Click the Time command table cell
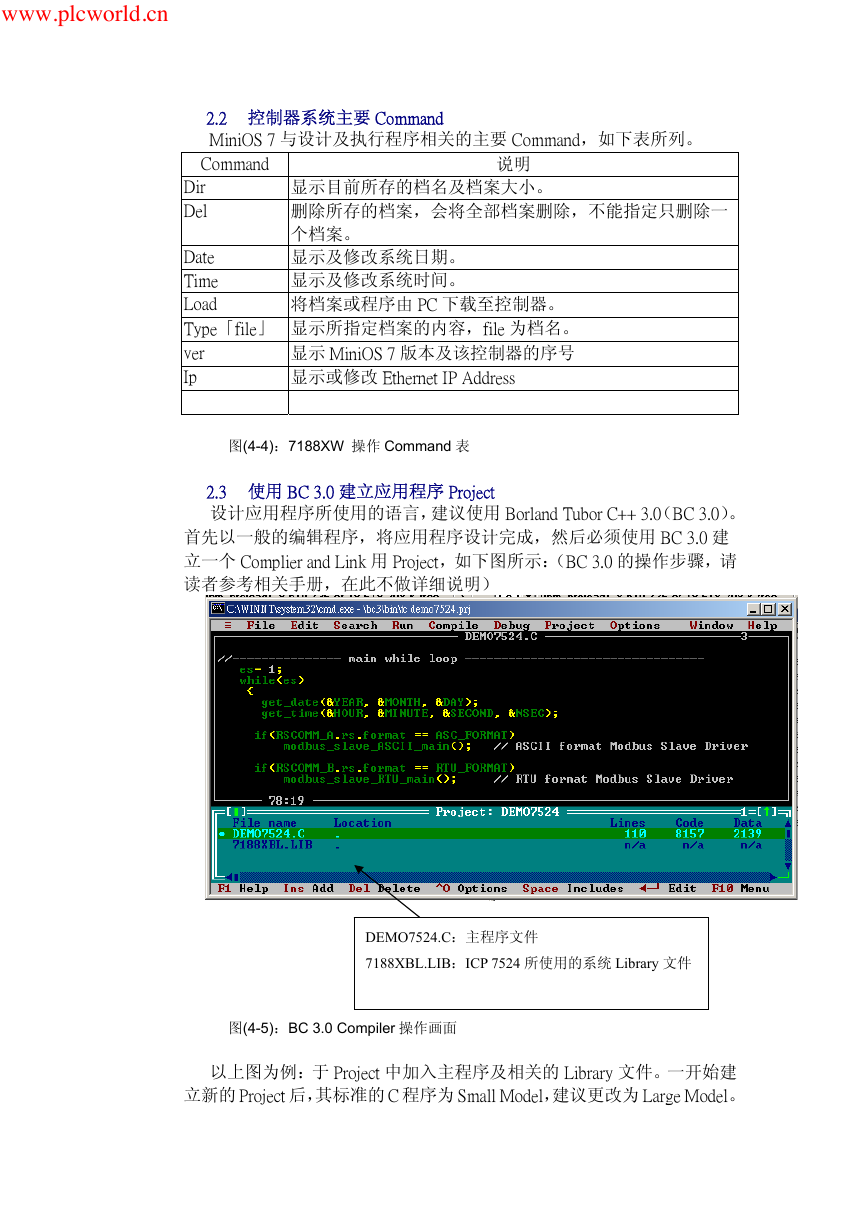Image resolution: width=868 pixels, height=1228 pixels. (235, 281)
